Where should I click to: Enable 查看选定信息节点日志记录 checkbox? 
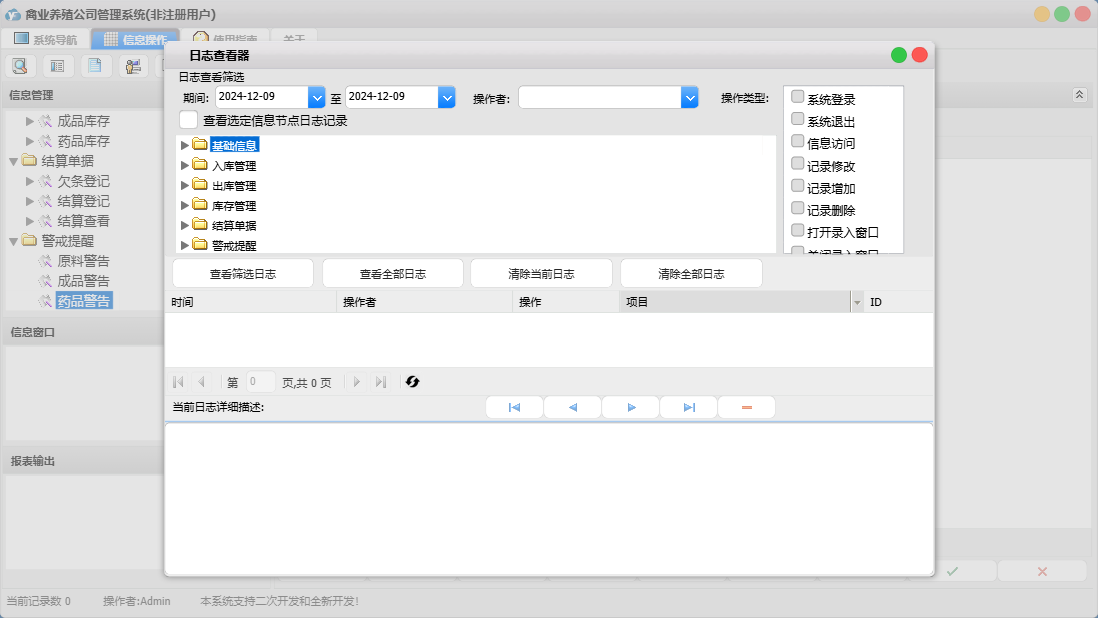(188, 120)
